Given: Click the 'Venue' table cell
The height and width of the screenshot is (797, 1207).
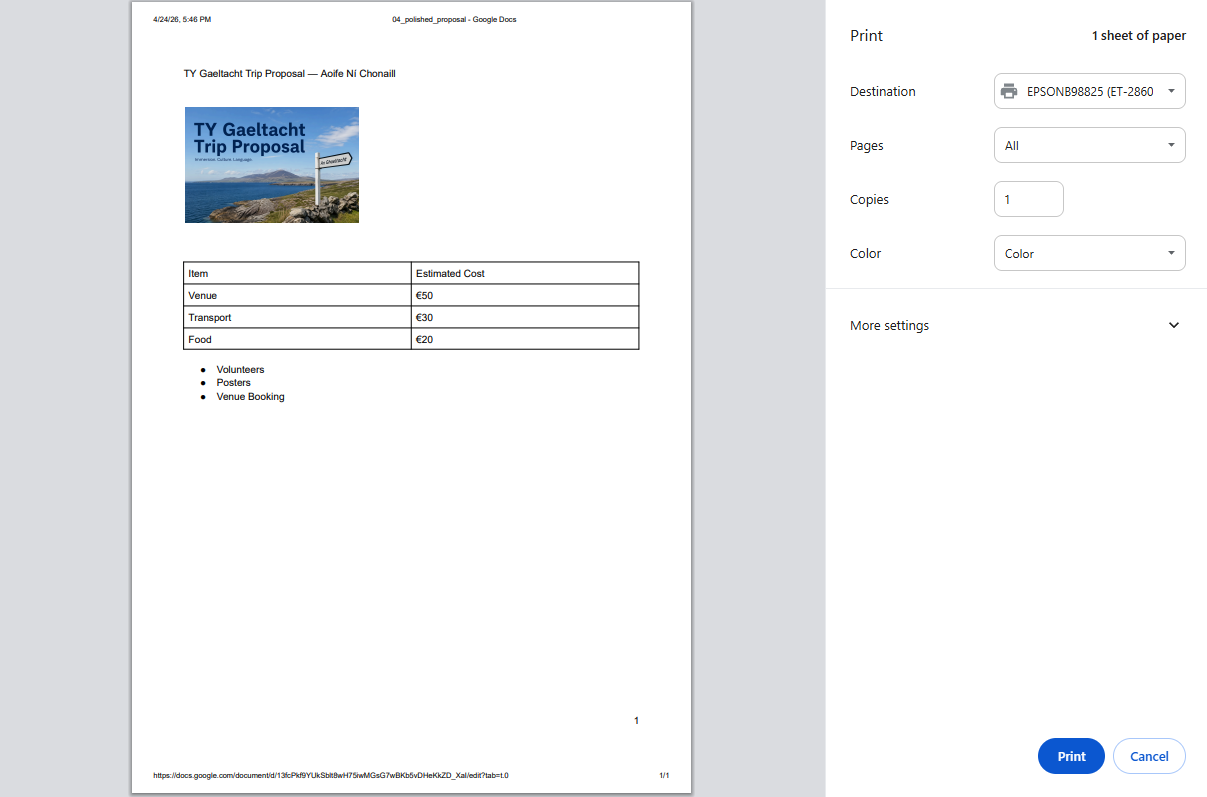Looking at the screenshot, I should (x=297, y=295).
